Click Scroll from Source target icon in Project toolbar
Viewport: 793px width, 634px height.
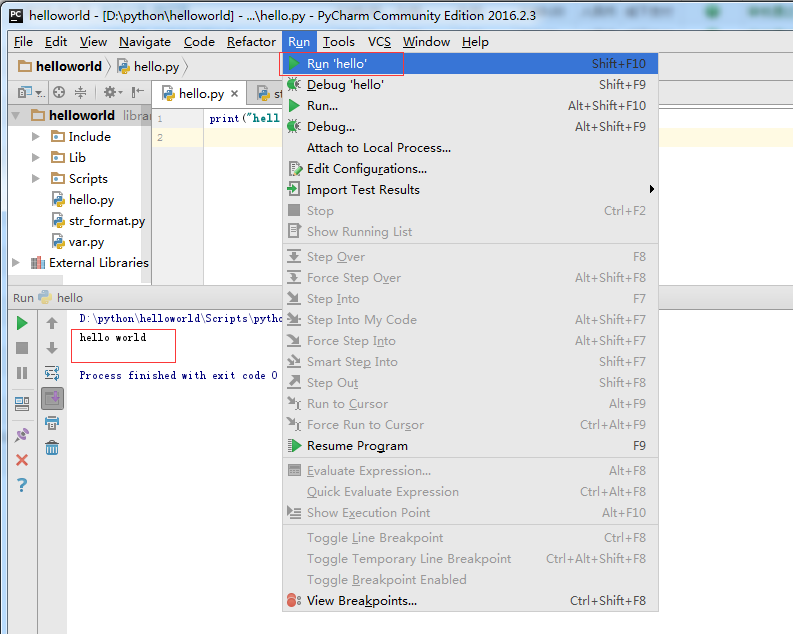pyautogui.click(x=59, y=92)
